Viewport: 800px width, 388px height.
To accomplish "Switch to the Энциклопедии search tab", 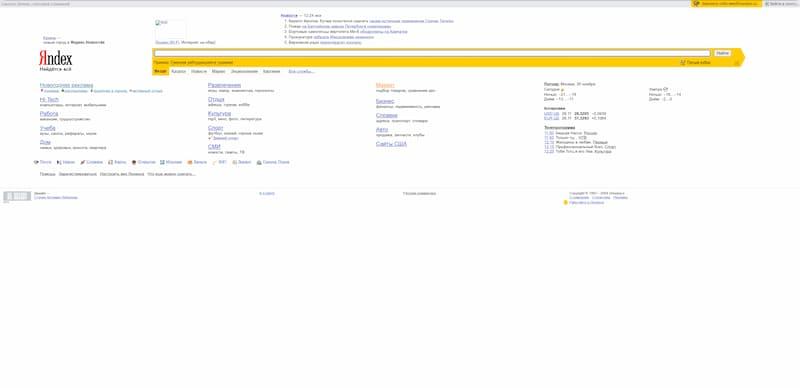I will point(244,71).
